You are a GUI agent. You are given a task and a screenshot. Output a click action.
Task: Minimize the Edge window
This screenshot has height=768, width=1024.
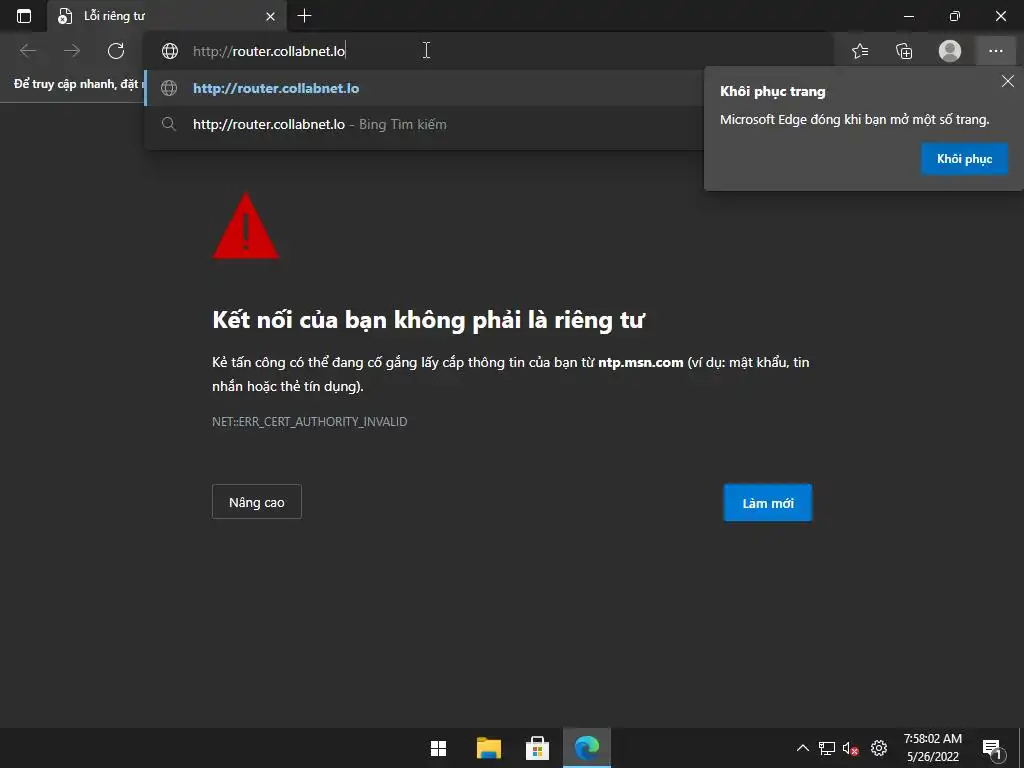click(909, 16)
